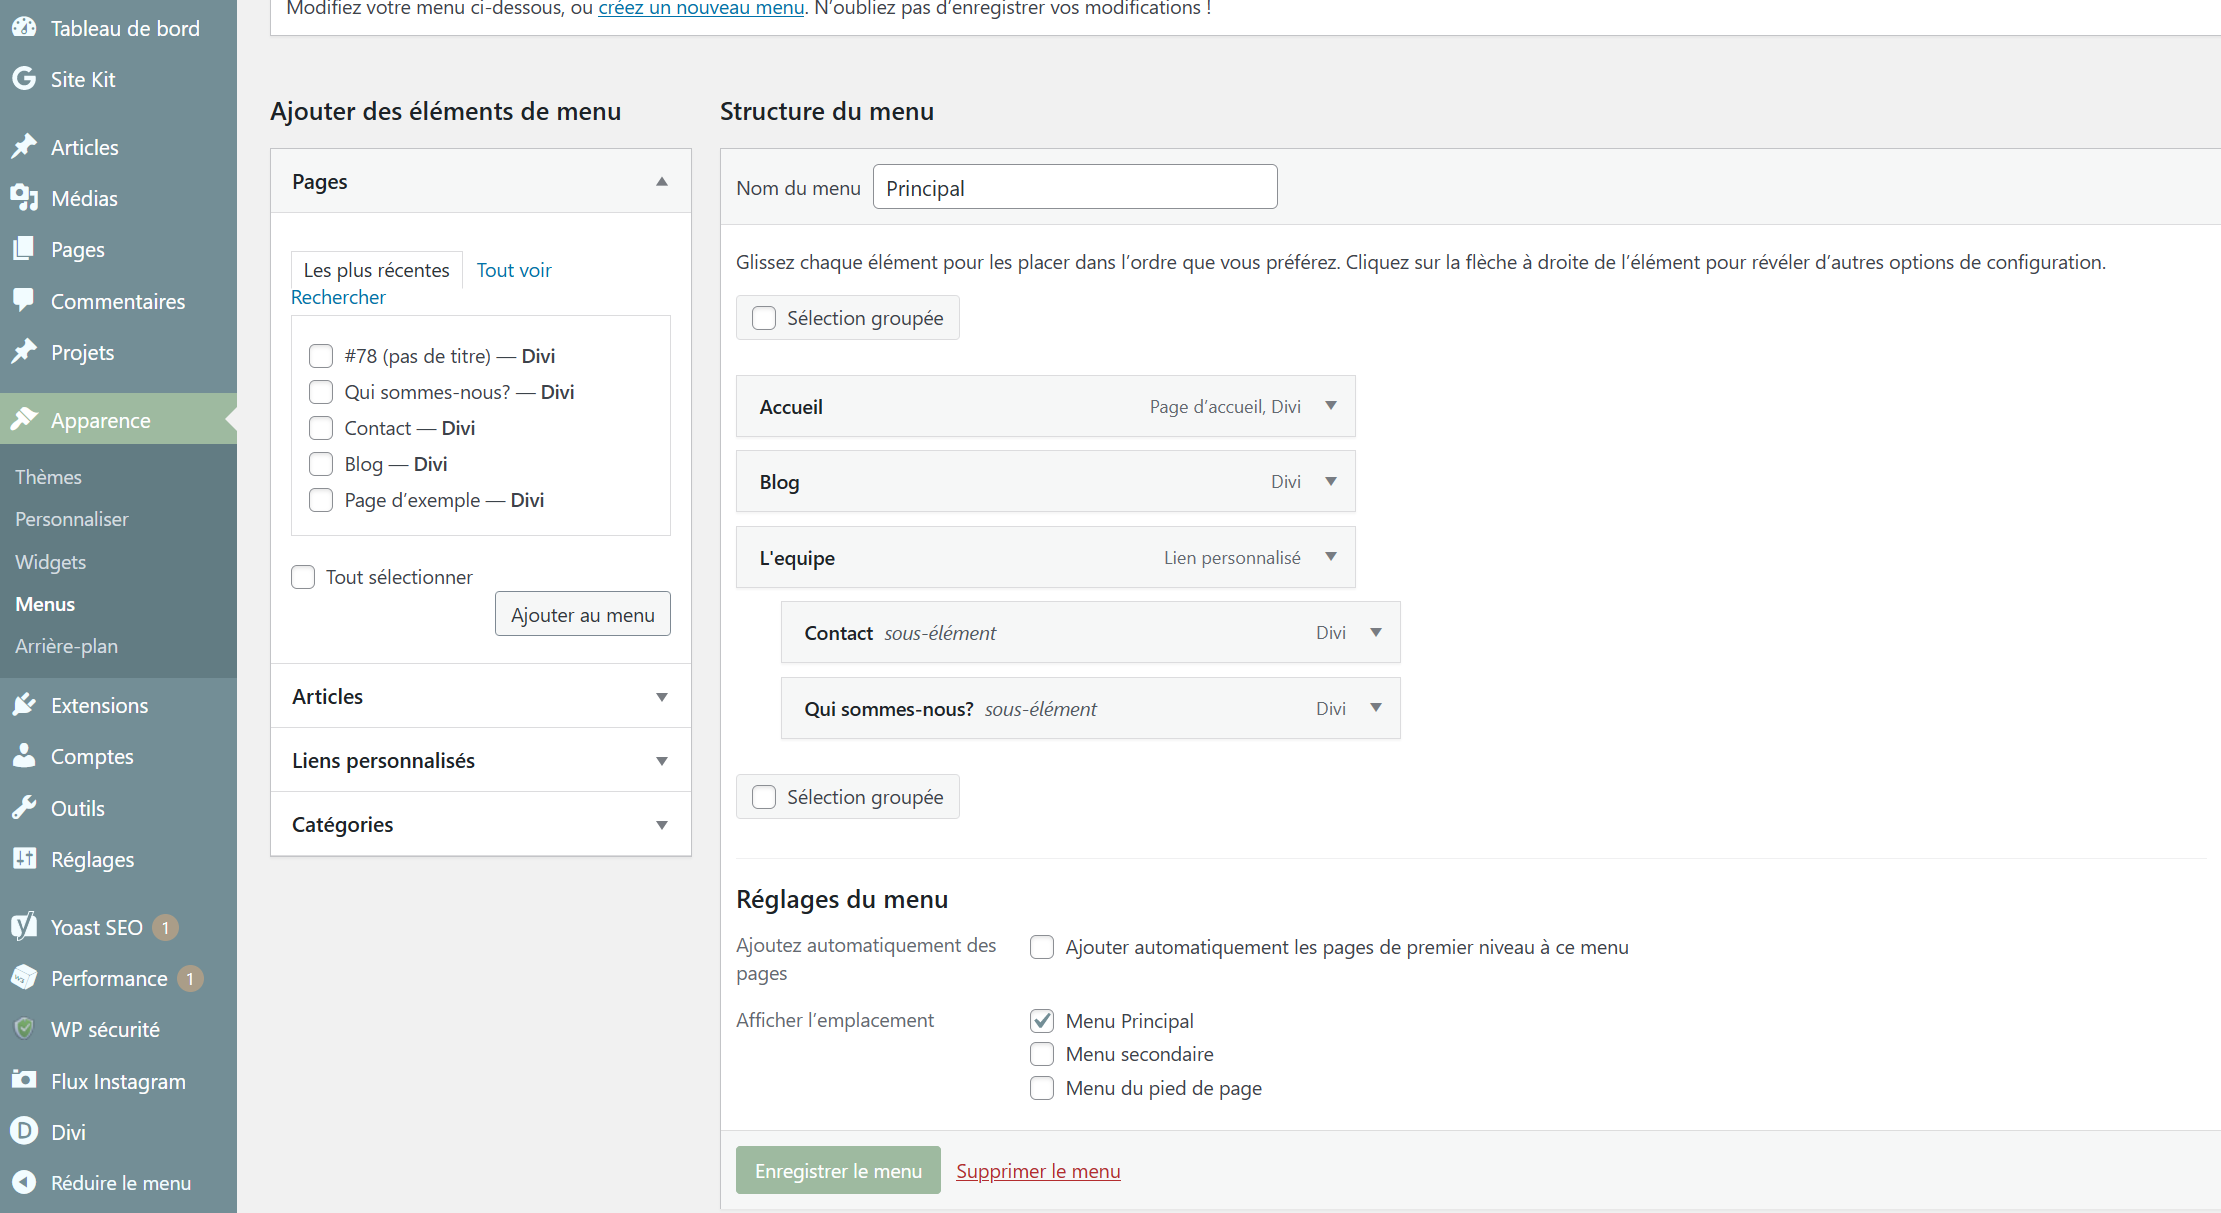The width and height of the screenshot is (2221, 1213).
Task: Click the Extensions plug icon
Action: (24, 705)
